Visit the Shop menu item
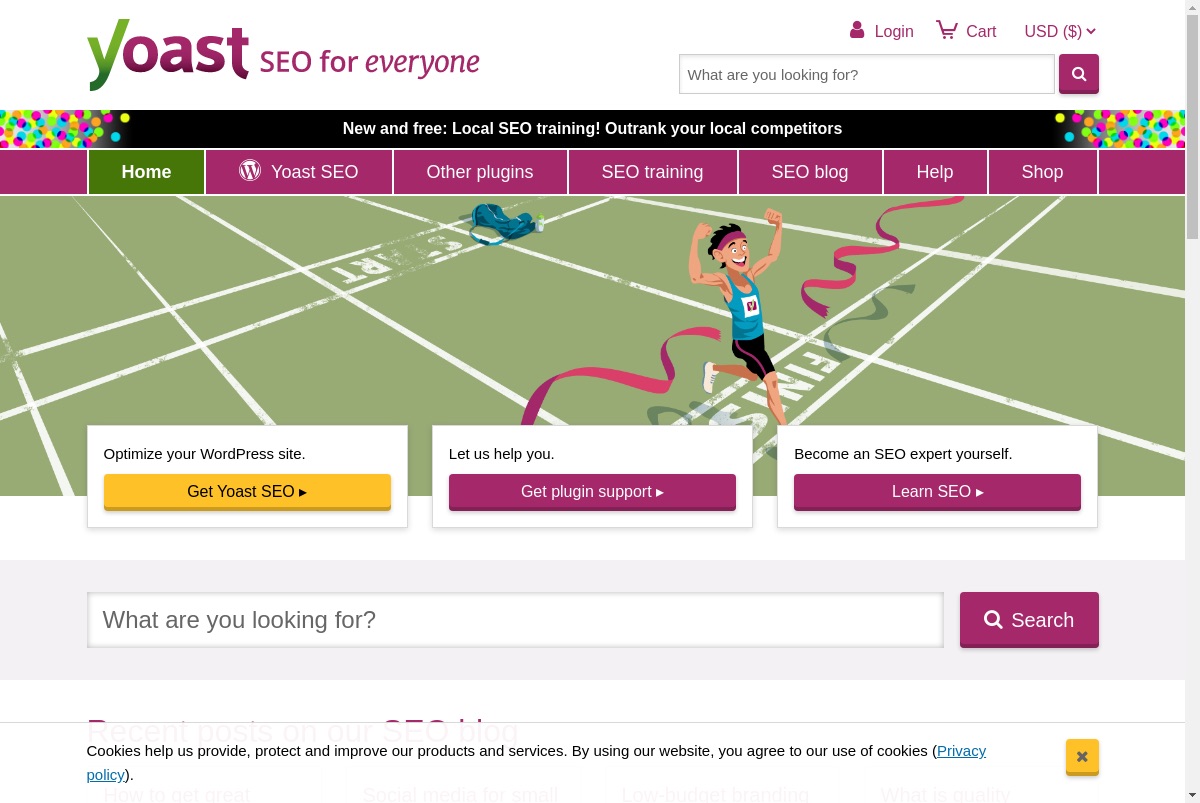This screenshot has width=1200, height=803. 1042,172
